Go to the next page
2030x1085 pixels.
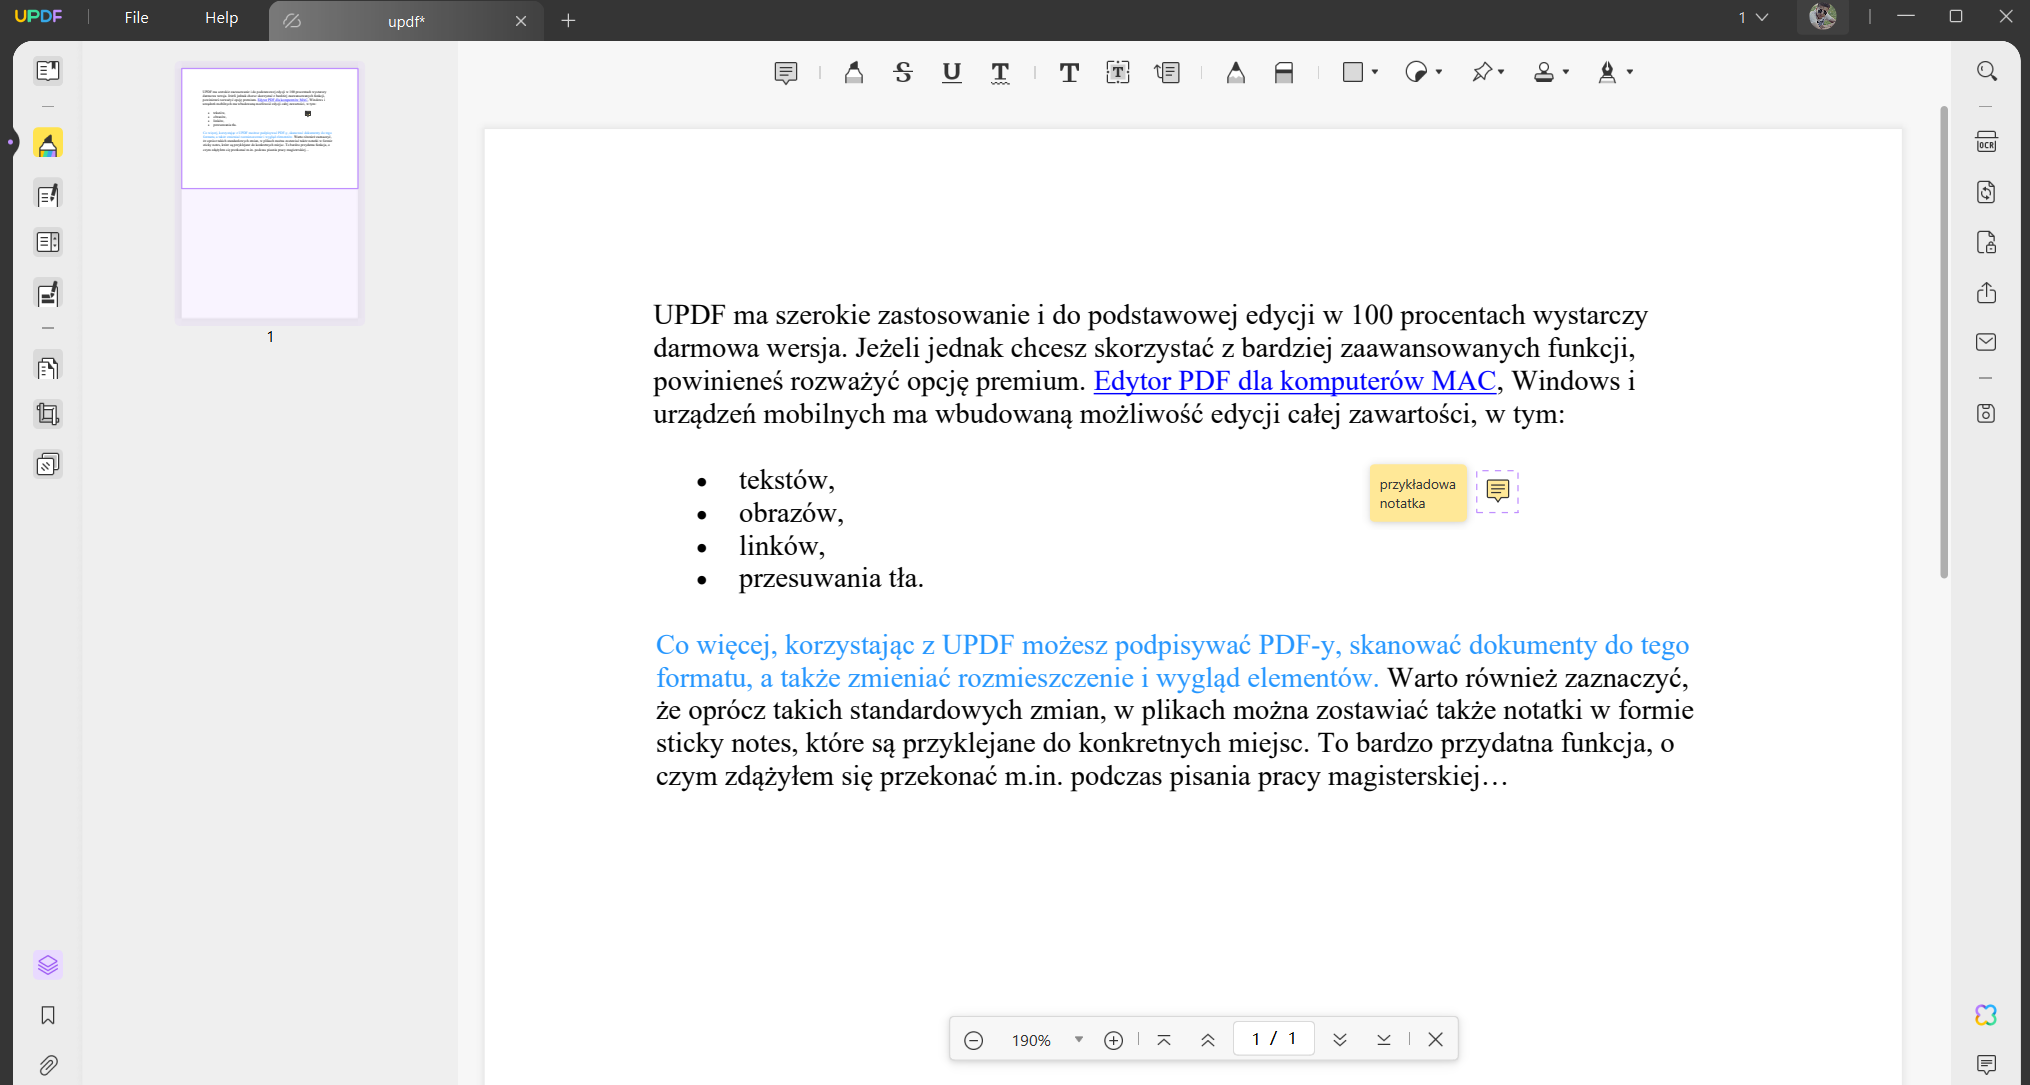click(x=1340, y=1040)
